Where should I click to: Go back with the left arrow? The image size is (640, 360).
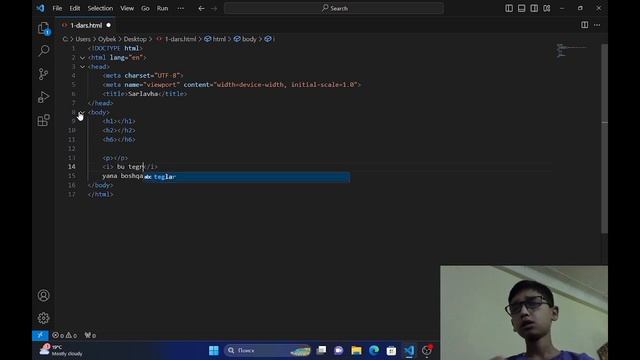201,8
